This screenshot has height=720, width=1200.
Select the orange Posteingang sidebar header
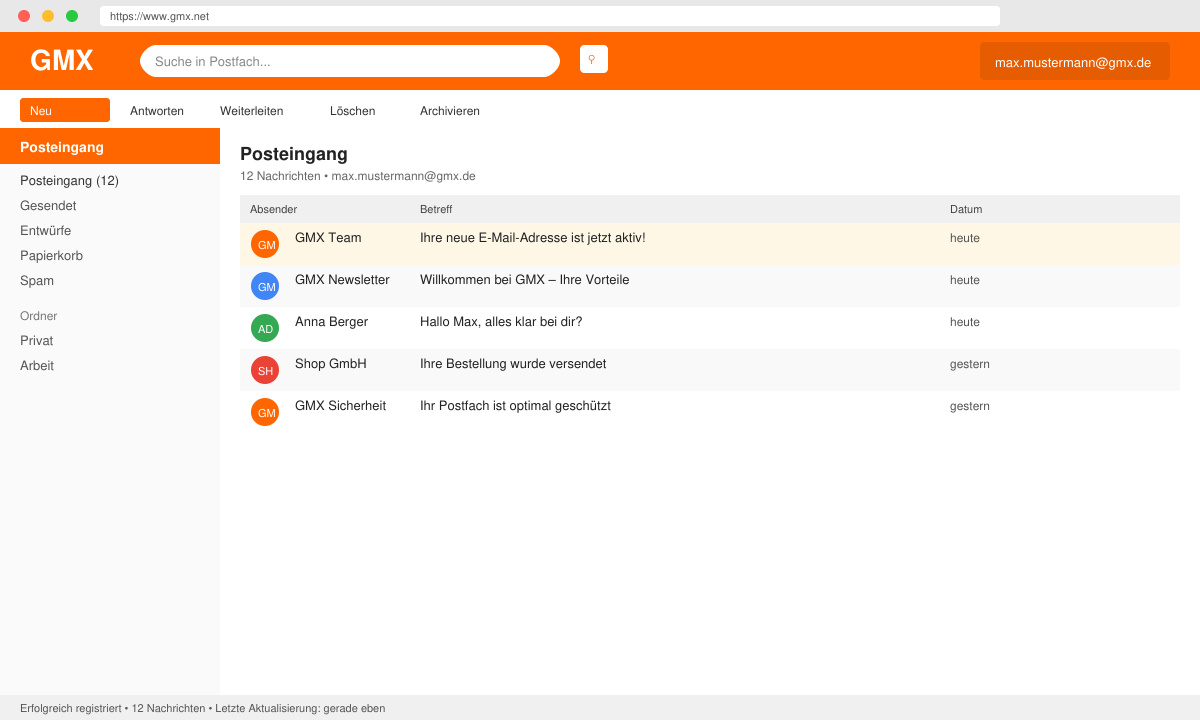[110, 146]
